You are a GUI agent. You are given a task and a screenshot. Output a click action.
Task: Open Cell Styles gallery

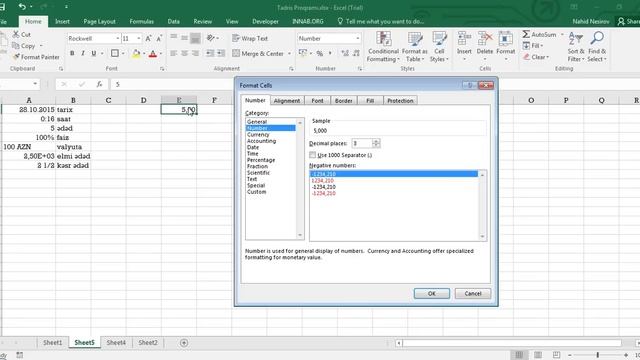point(439,47)
